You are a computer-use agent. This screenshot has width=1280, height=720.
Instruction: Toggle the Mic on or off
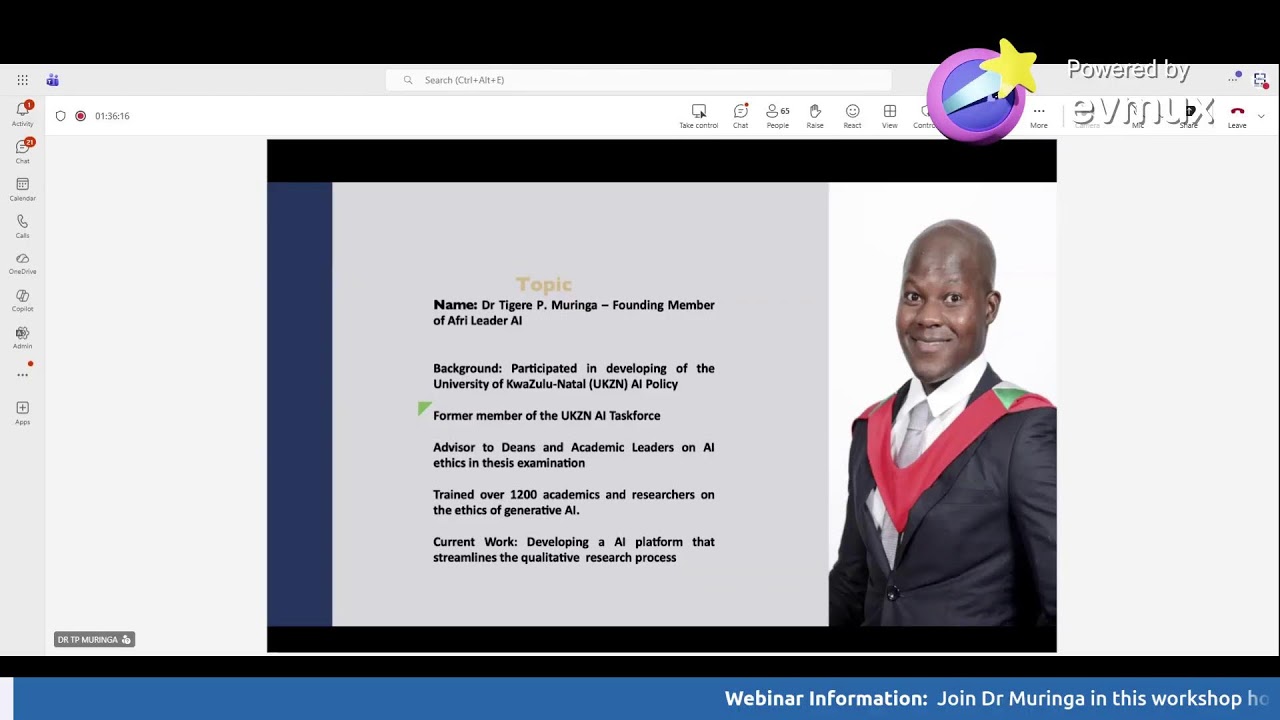[1138, 116]
